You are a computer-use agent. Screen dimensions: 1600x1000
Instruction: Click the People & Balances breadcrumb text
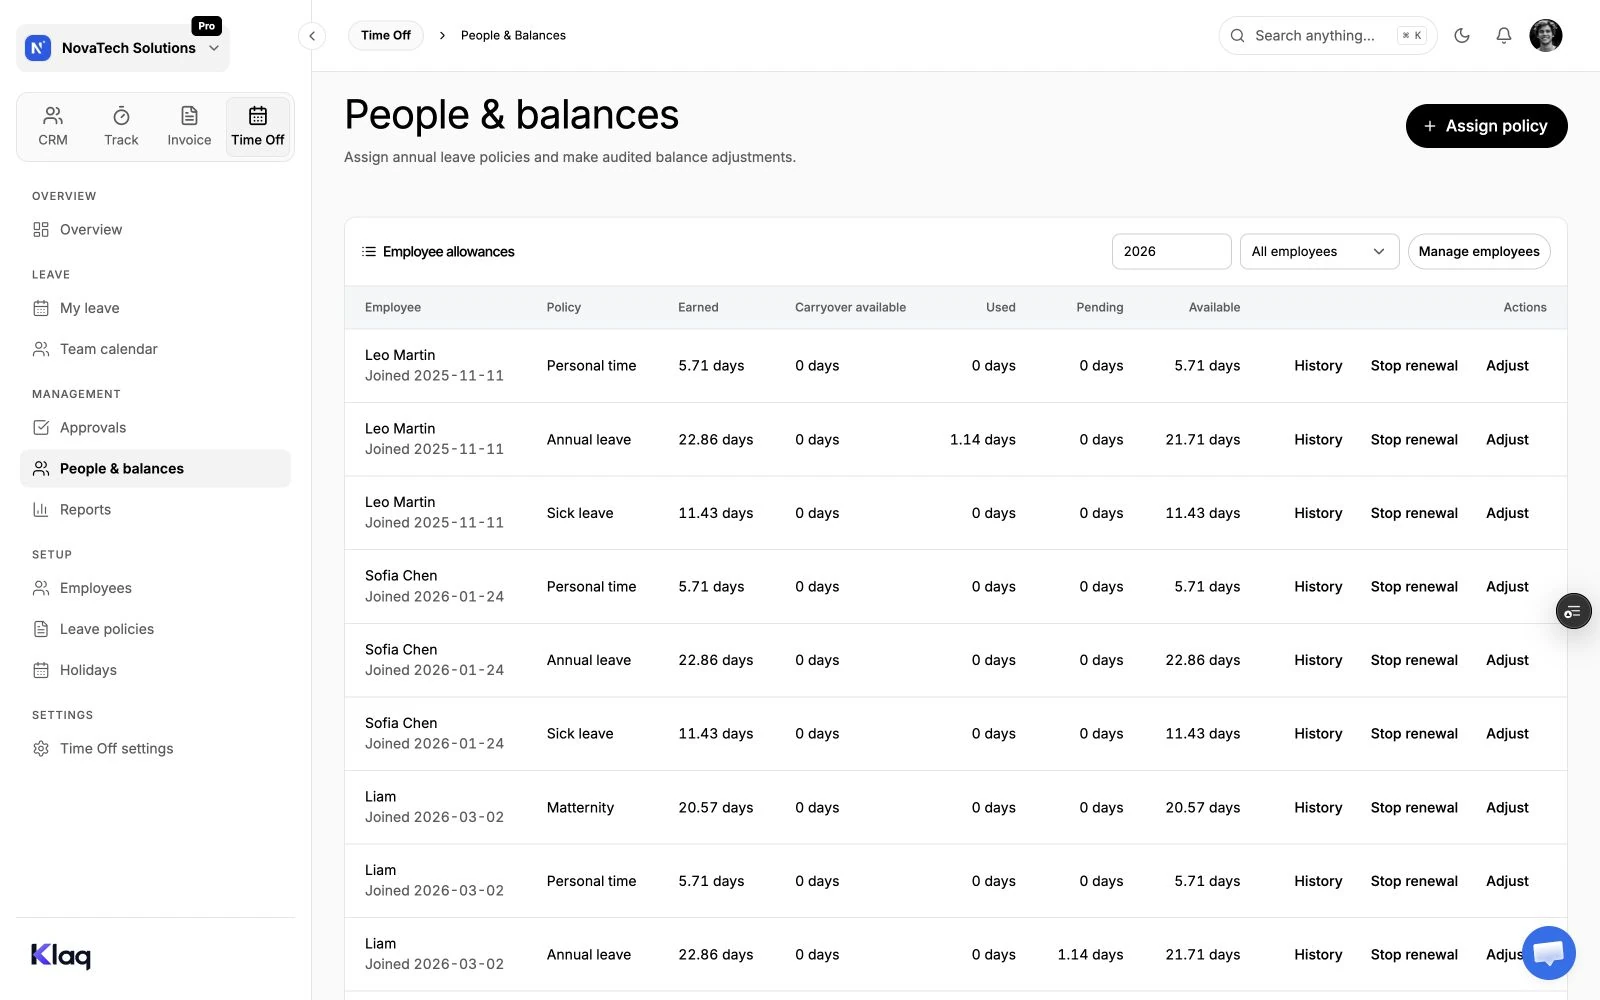click(513, 36)
